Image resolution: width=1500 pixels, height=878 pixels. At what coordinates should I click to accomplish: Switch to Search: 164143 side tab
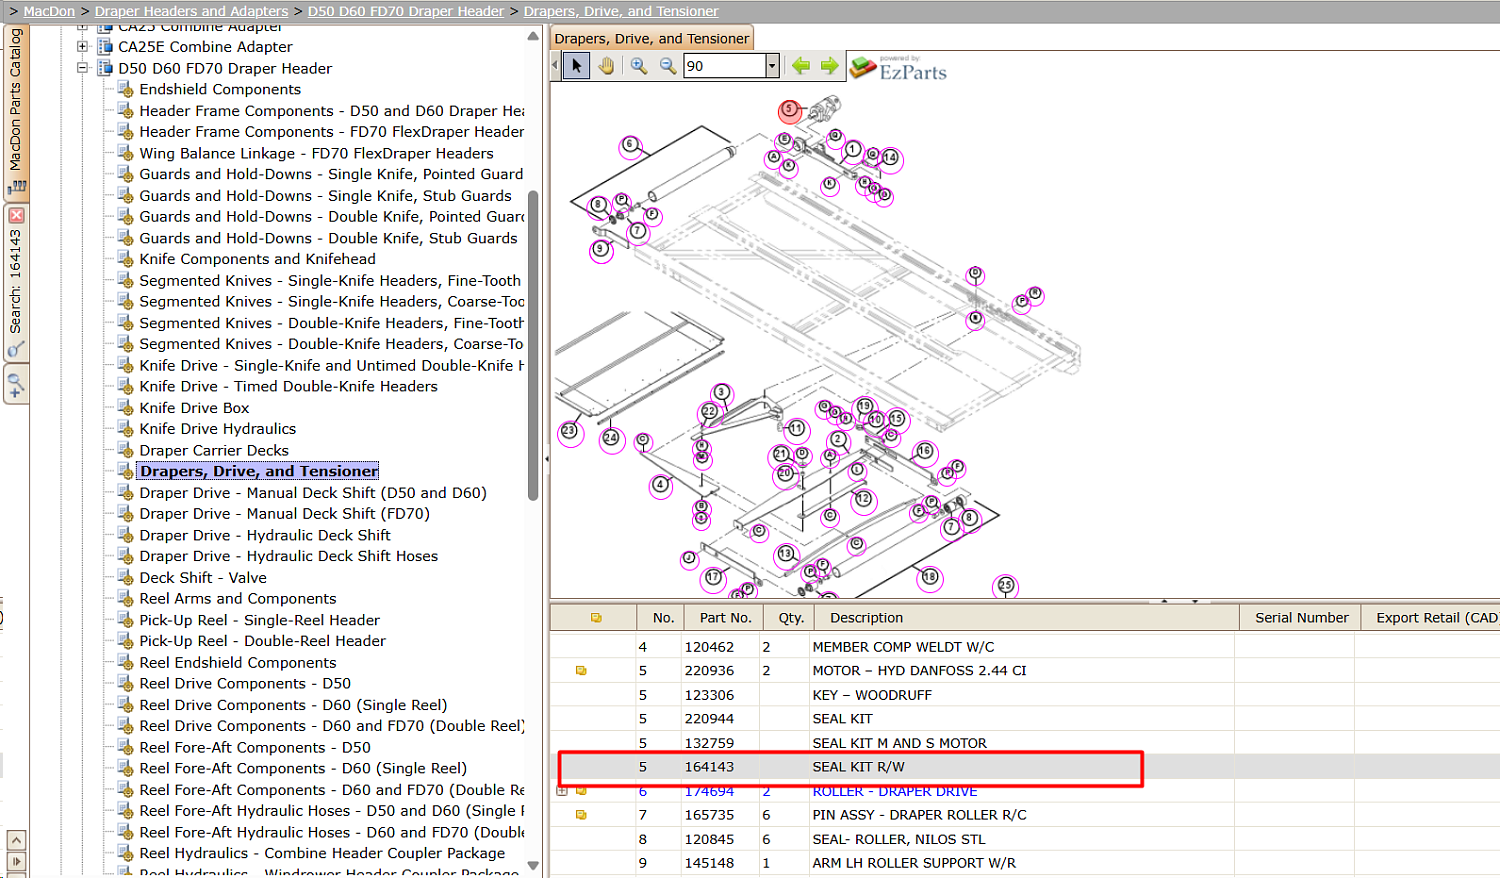[16, 282]
